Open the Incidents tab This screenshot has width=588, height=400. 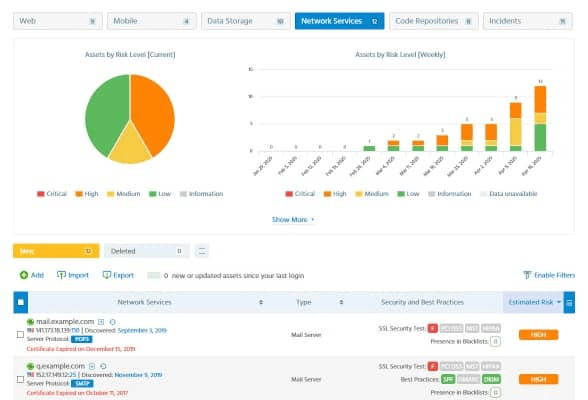coord(528,21)
